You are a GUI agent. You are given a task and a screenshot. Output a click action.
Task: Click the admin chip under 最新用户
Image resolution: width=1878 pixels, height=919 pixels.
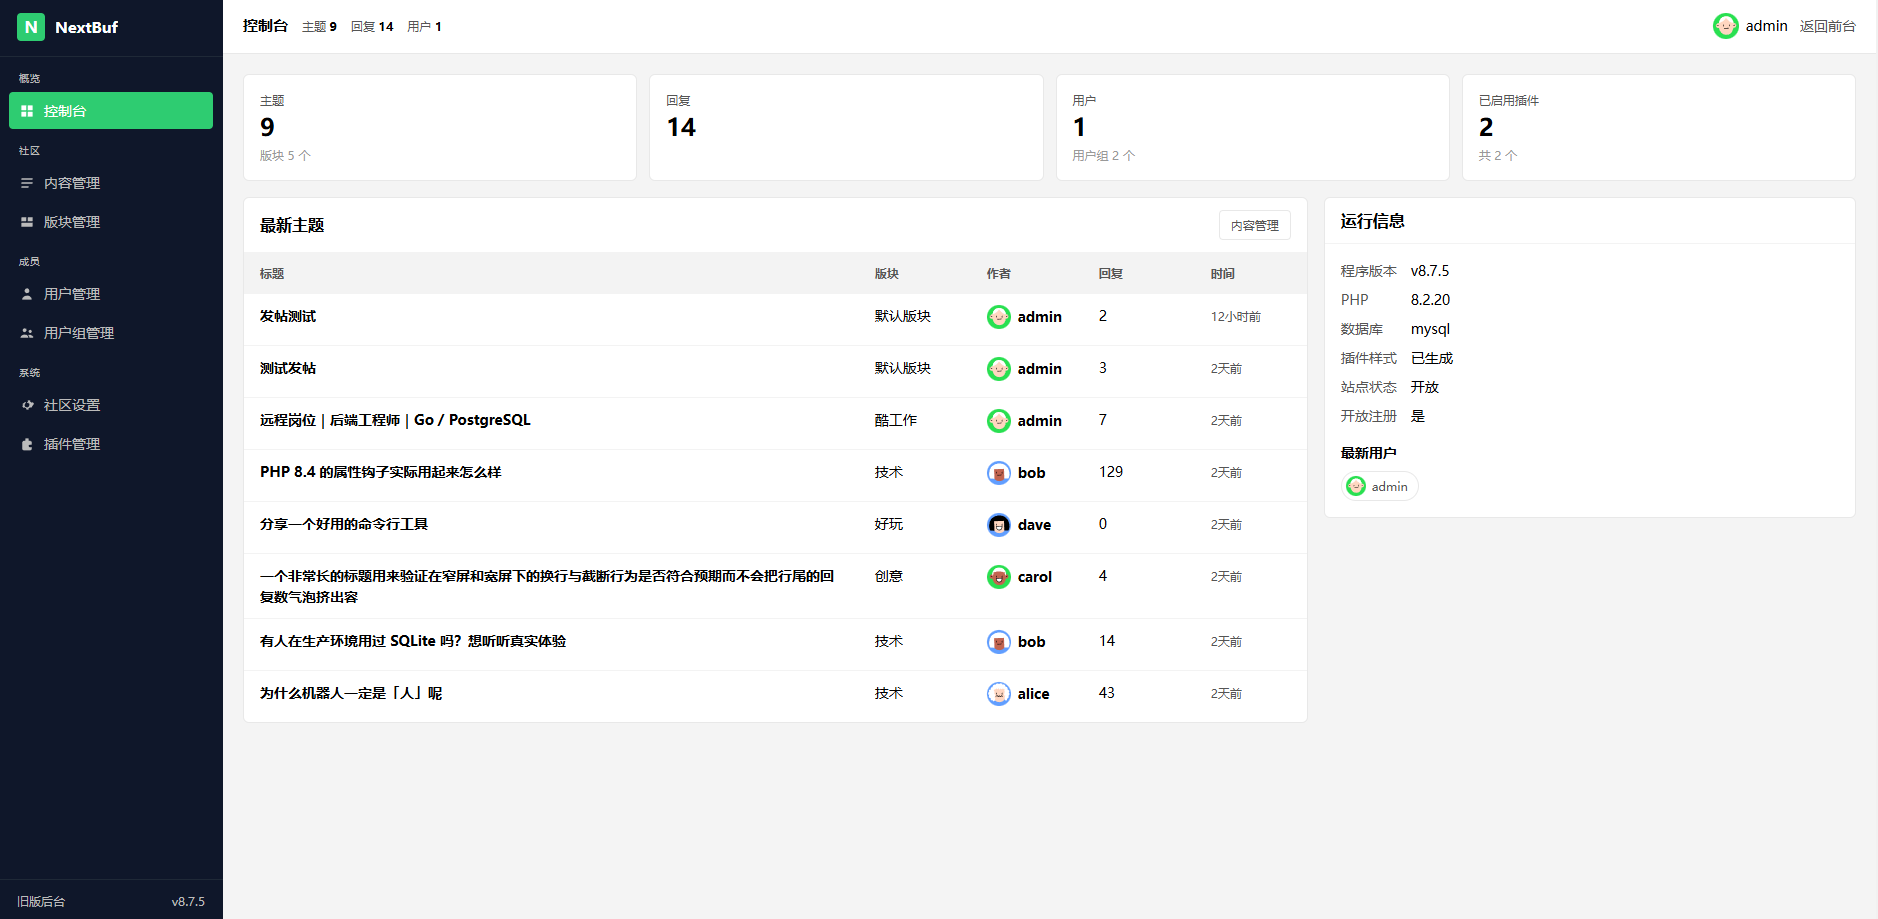[1379, 486]
